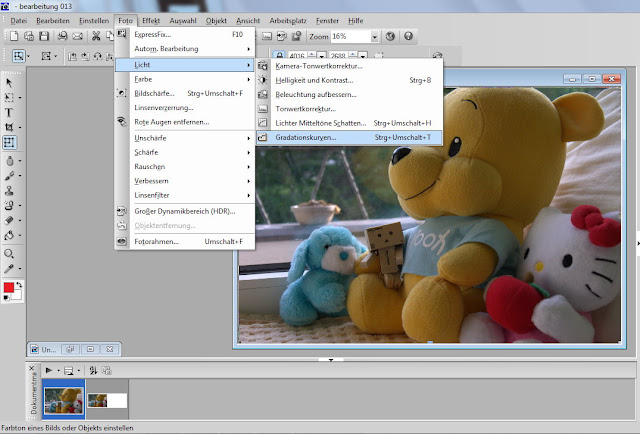The width and height of the screenshot is (640, 434).
Task: Open the Effekt menu
Action: click(152, 20)
